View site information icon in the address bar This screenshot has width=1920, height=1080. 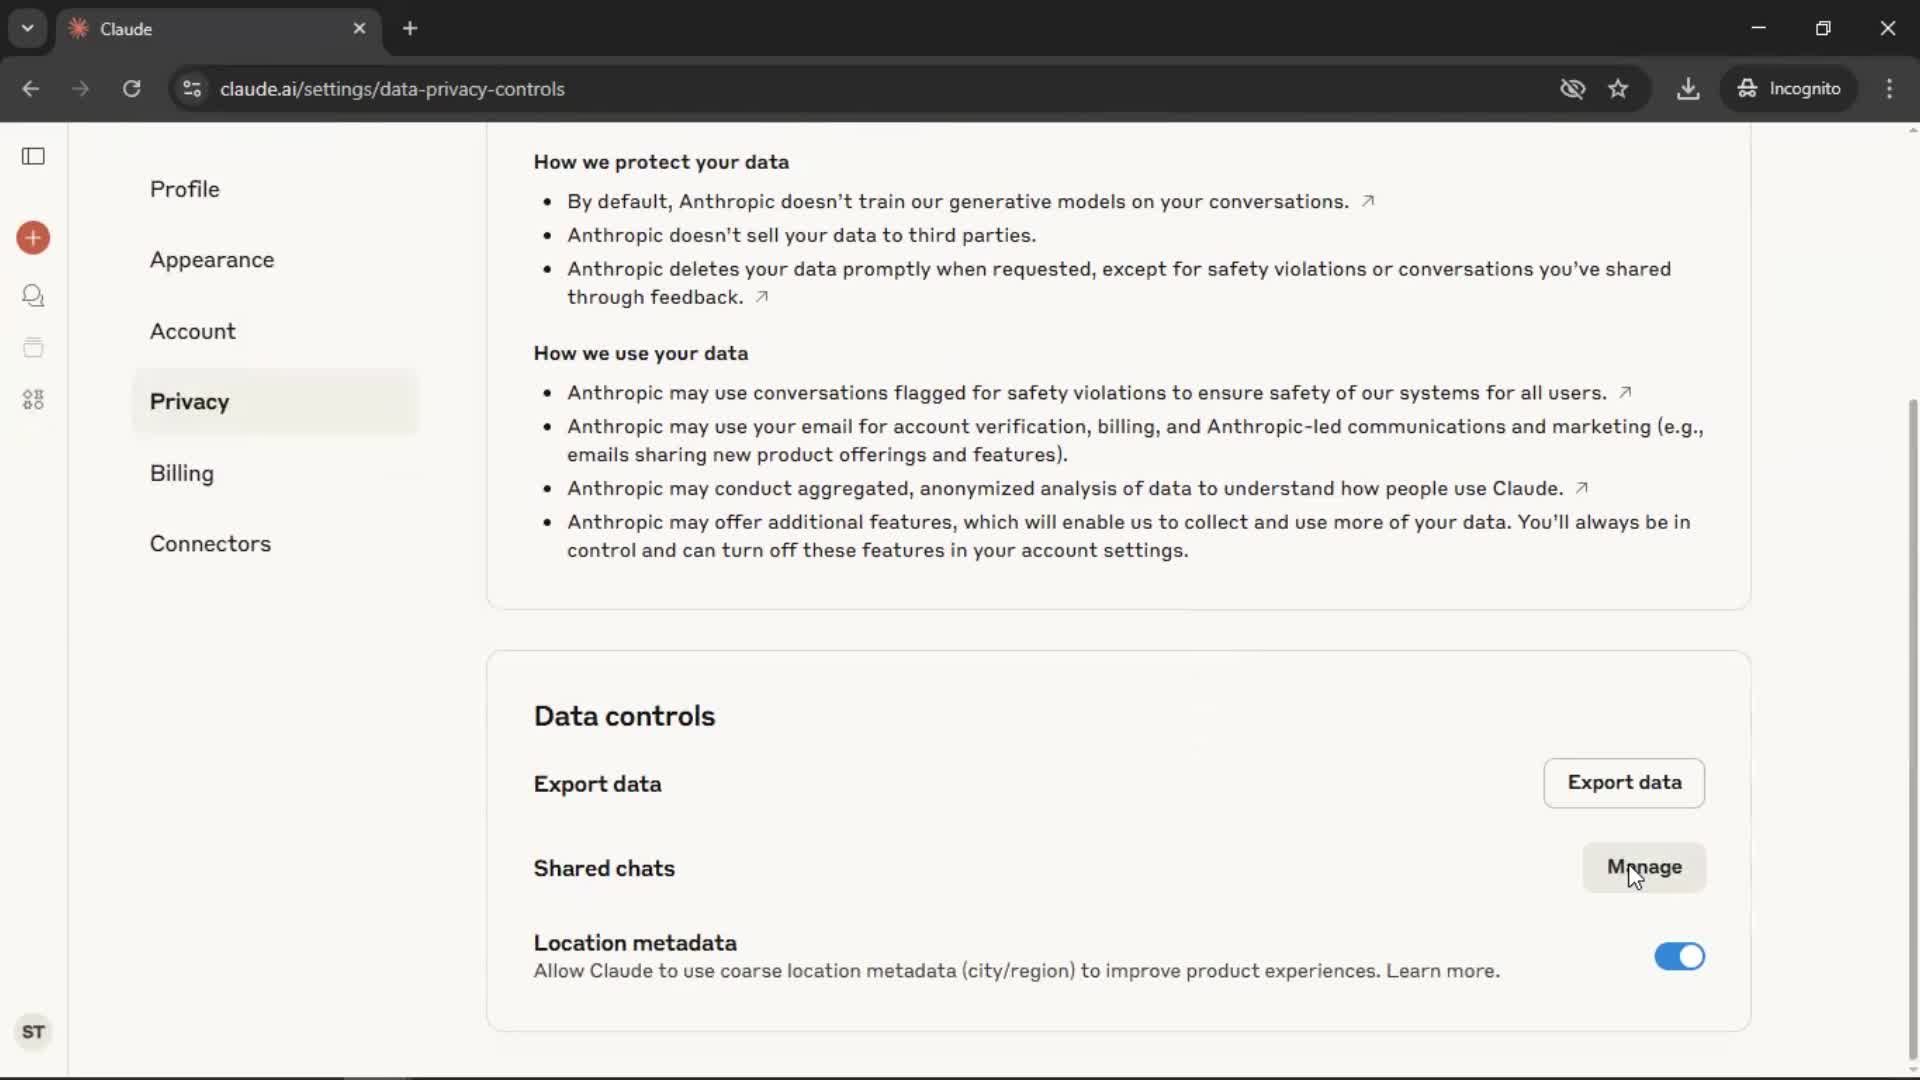coord(192,89)
